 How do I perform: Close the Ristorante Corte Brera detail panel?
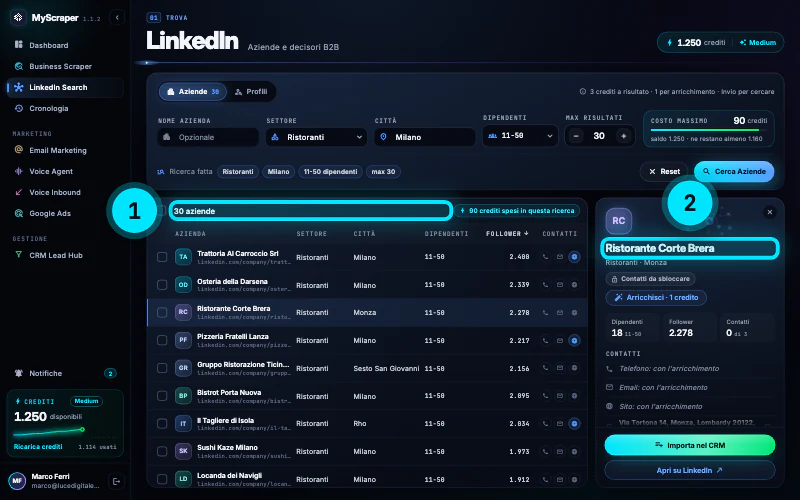tap(769, 212)
